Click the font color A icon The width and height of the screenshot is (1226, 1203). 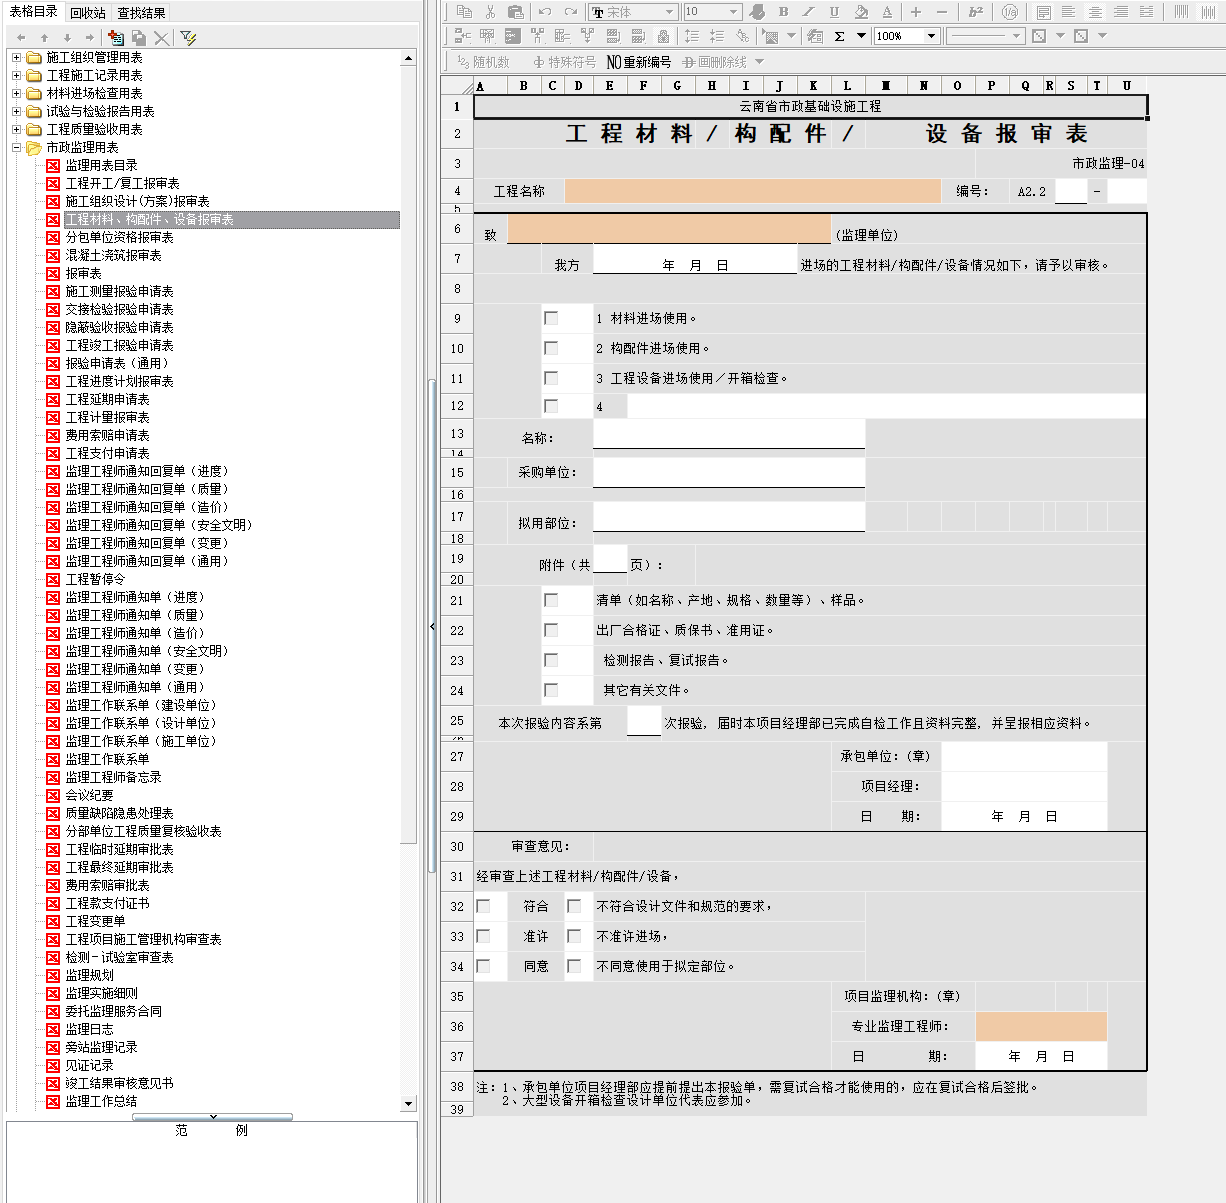coord(887,12)
